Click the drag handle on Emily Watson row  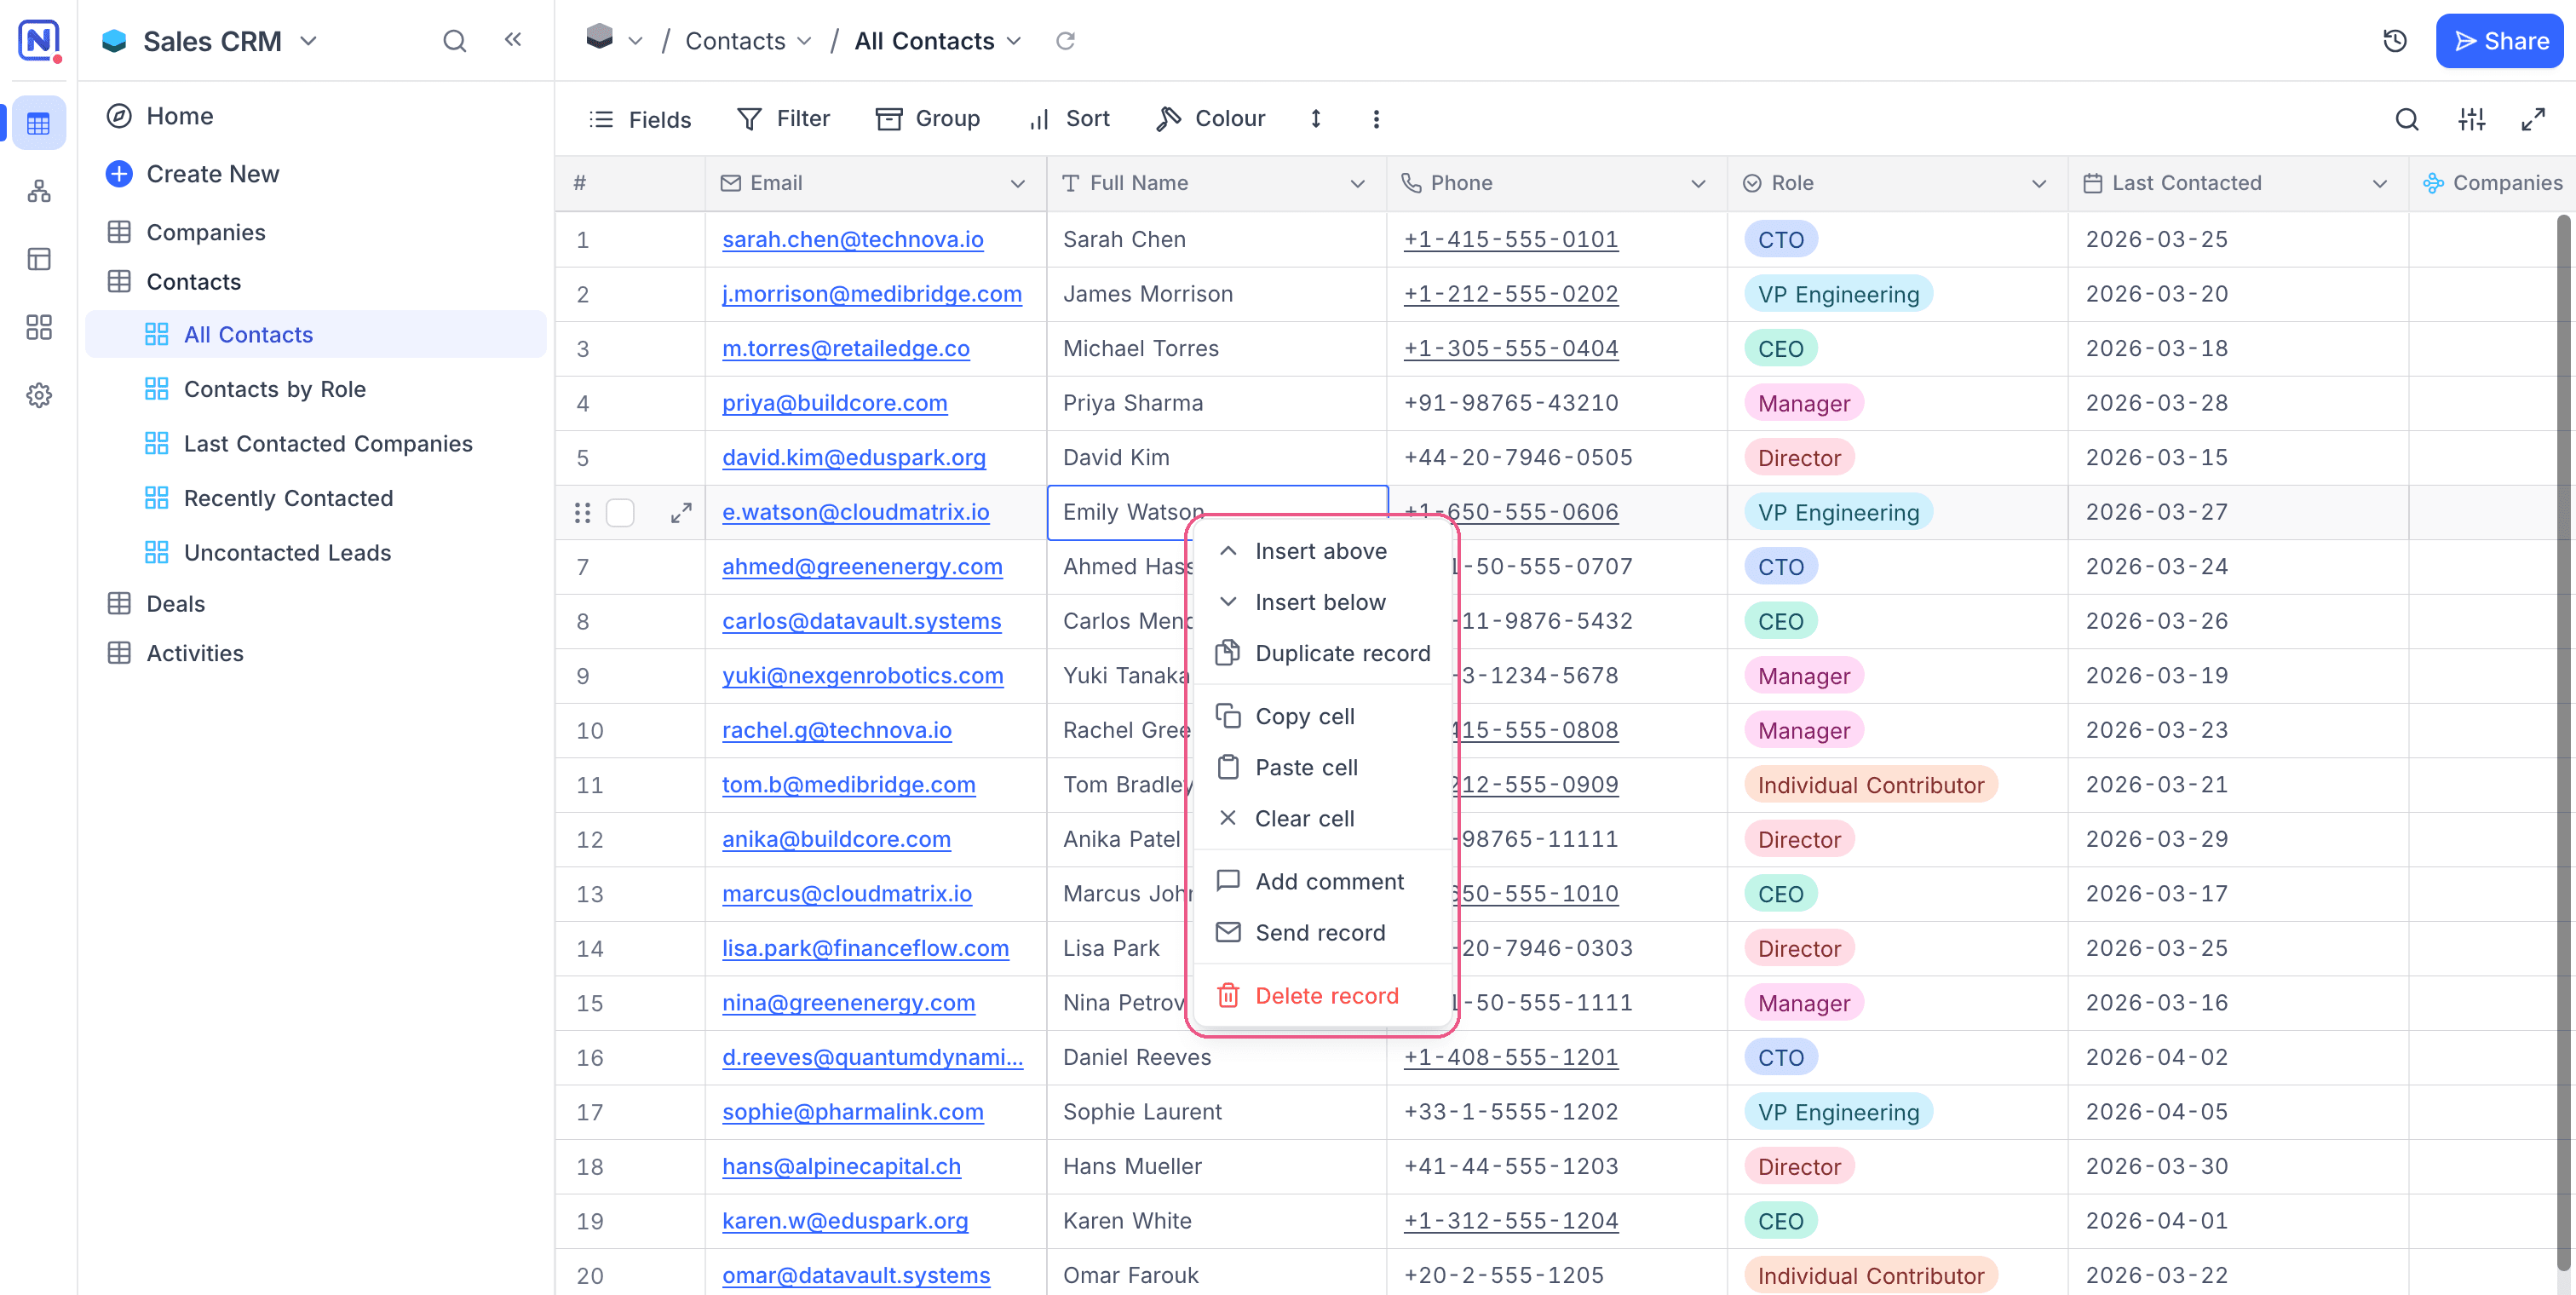[582, 513]
